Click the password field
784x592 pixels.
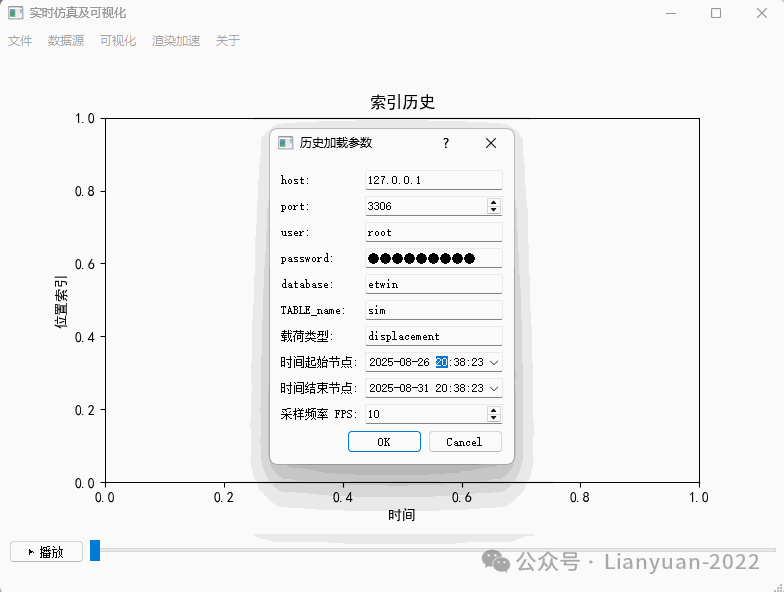click(433, 258)
